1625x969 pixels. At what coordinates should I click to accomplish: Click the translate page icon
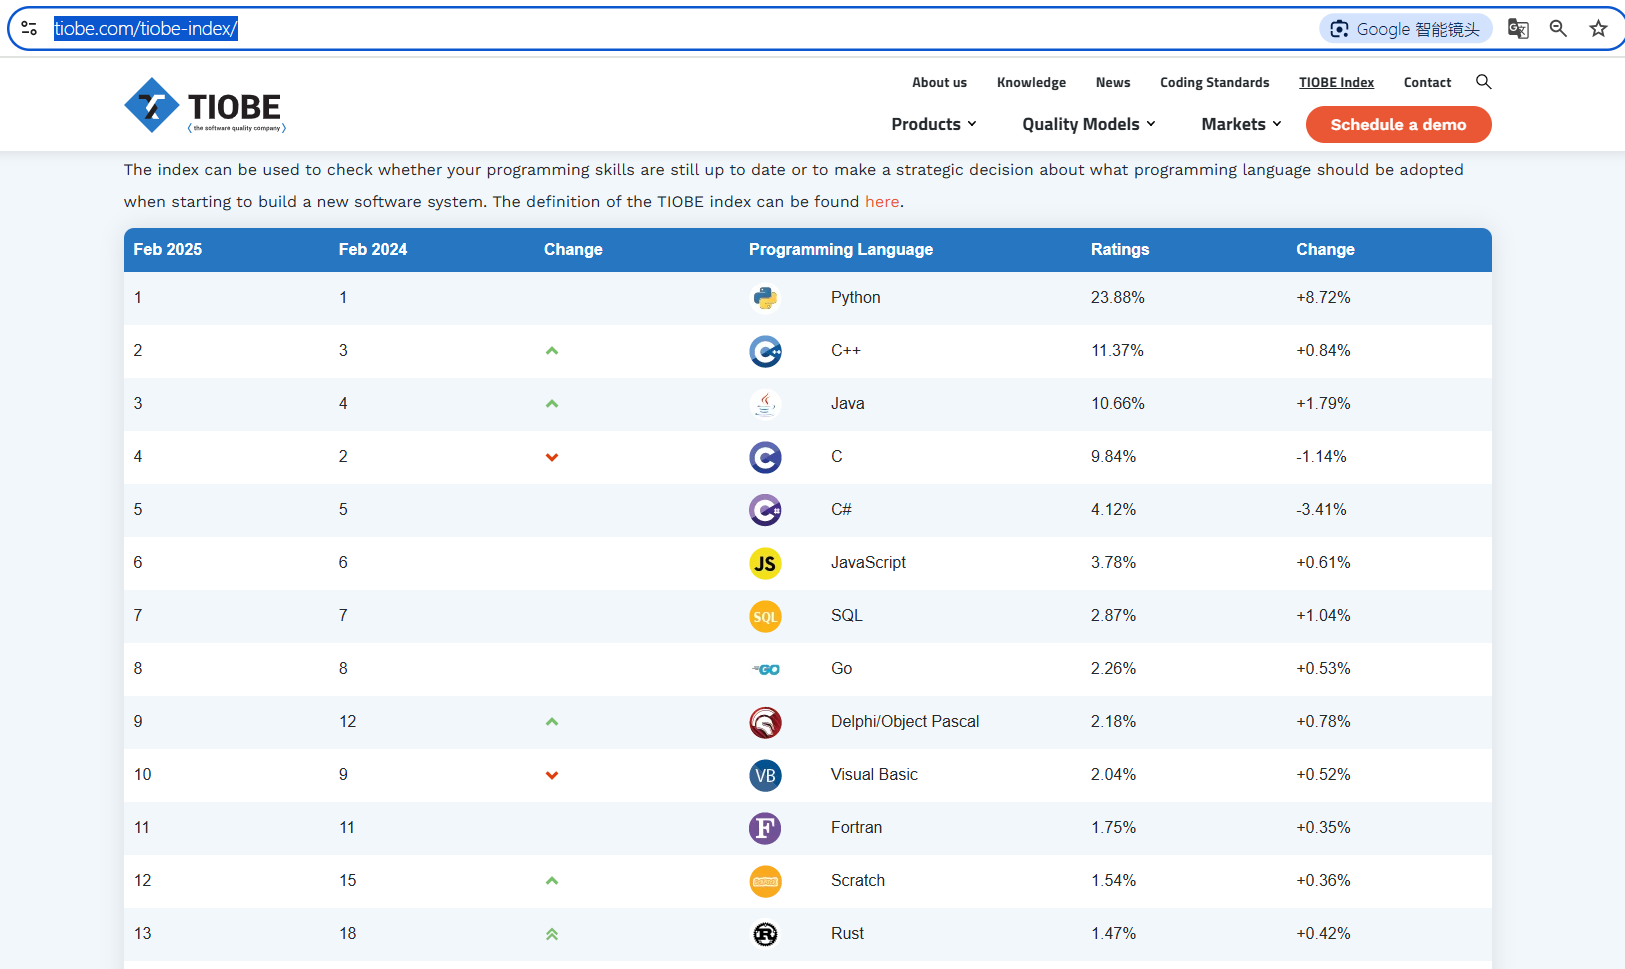tap(1518, 29)
